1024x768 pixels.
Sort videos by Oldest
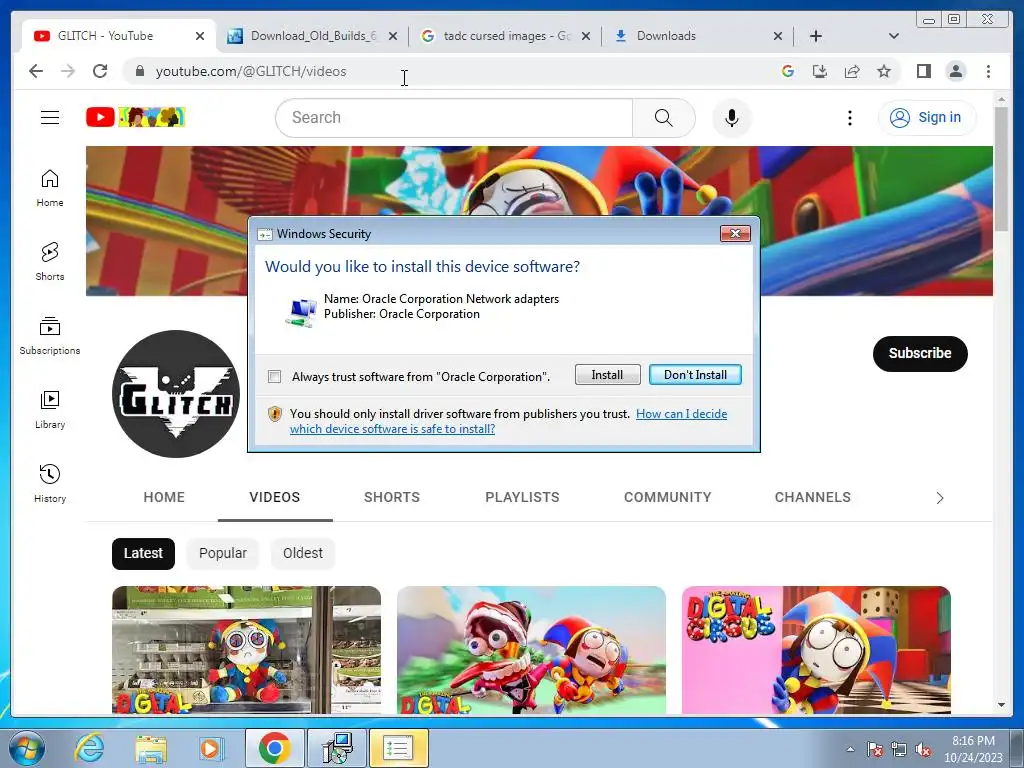302,553
